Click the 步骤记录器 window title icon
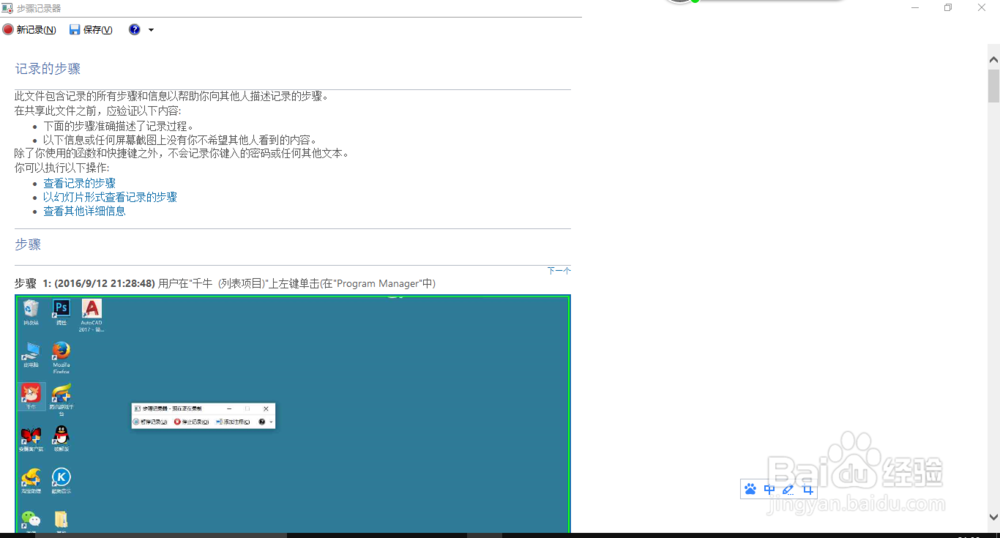 click(x=7, y=8)
